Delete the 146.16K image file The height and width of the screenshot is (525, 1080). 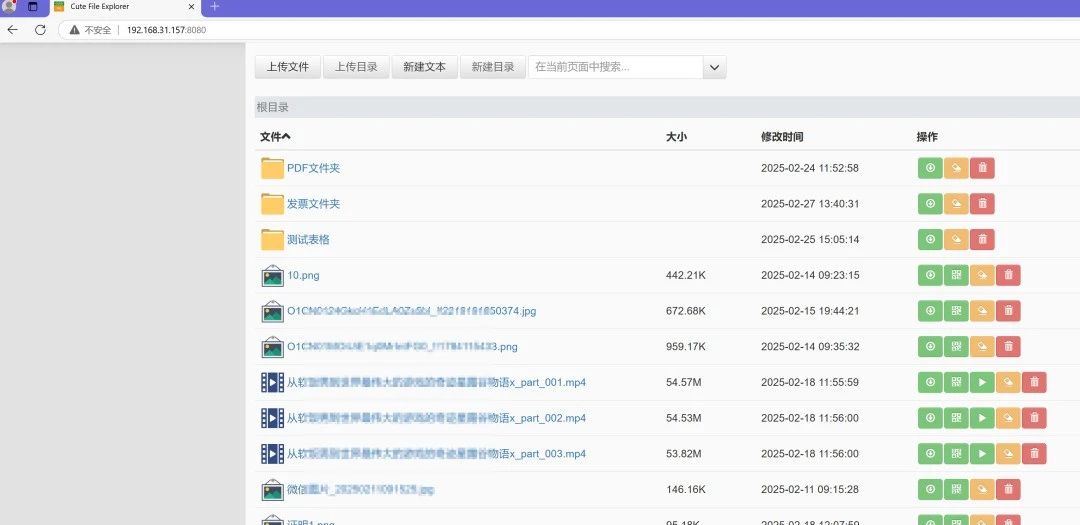pyautogui.click(x=1008, y=490)
